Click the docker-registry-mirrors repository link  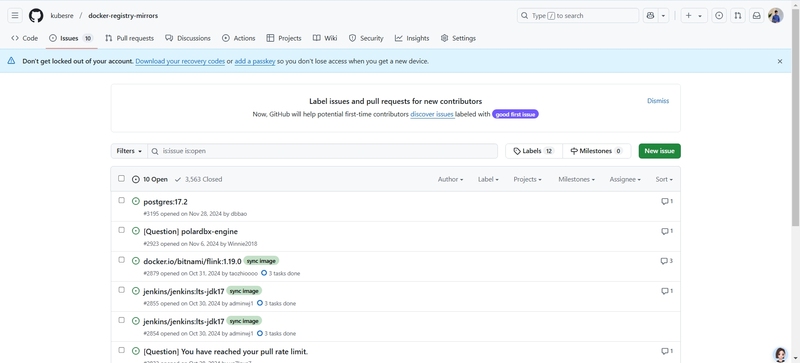[123, 16]
